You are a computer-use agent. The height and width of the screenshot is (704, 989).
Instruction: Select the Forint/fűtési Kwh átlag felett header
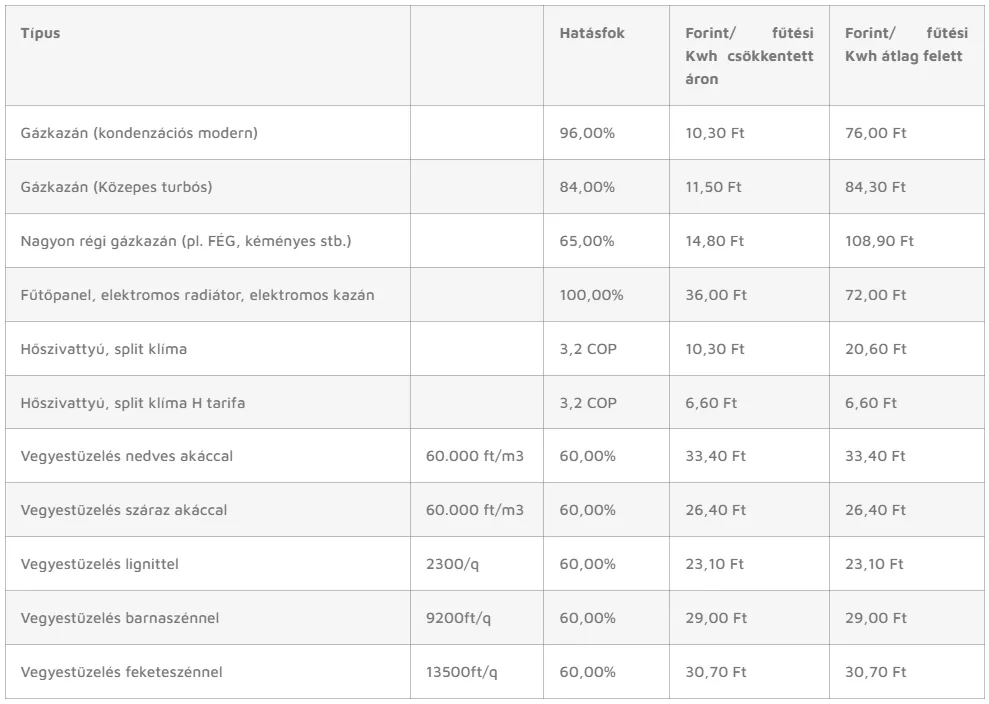(906, 44)
